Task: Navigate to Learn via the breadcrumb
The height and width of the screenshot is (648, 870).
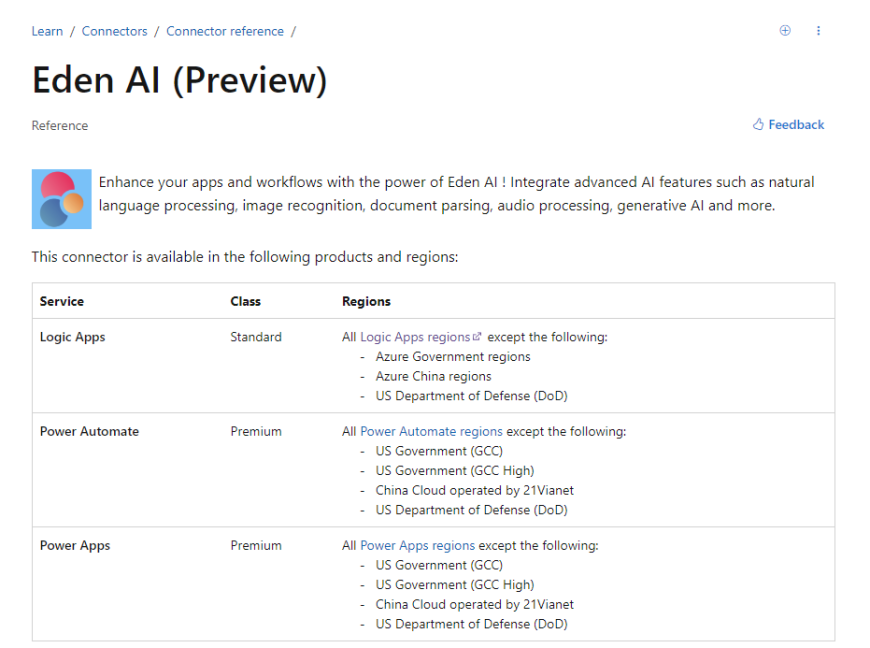Action: (x=47, y=31)
